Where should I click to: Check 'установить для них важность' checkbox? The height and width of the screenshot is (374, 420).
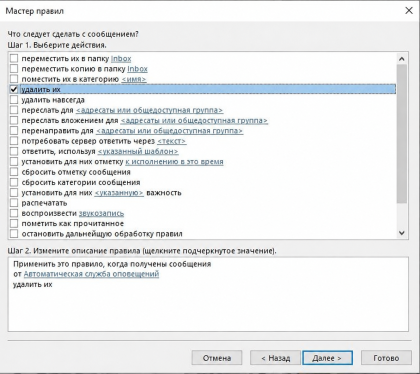(14, 193)
